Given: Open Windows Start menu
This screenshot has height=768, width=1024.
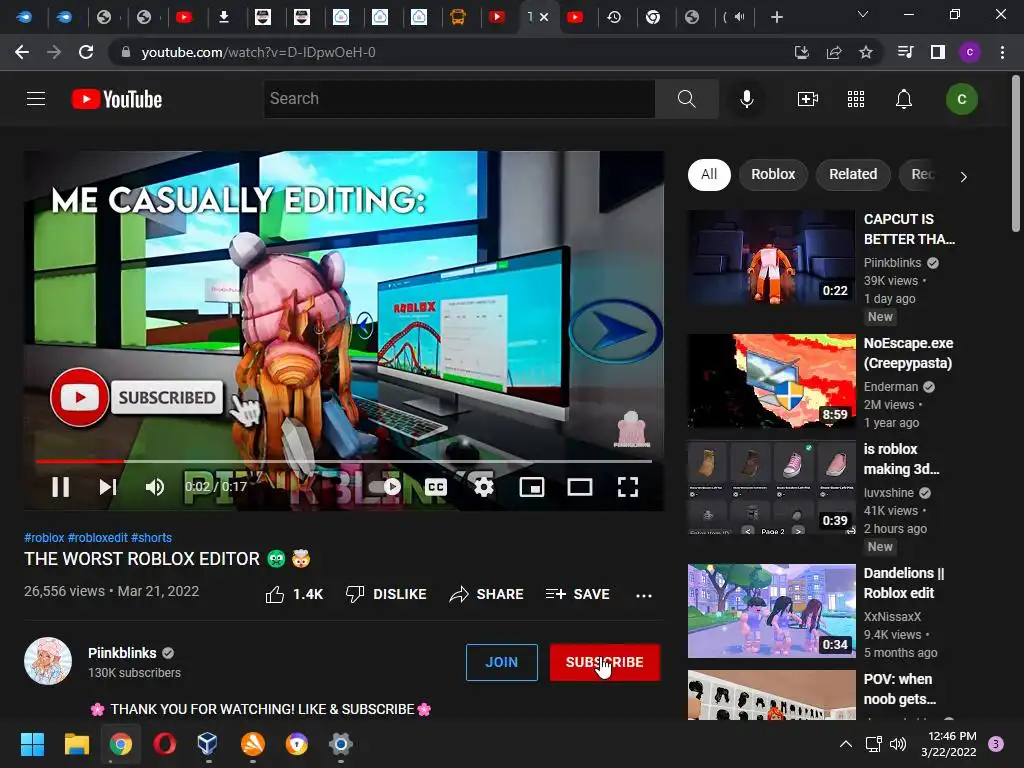Looking at the screenshot, I should pyautogui.click(x=32, y=744).
